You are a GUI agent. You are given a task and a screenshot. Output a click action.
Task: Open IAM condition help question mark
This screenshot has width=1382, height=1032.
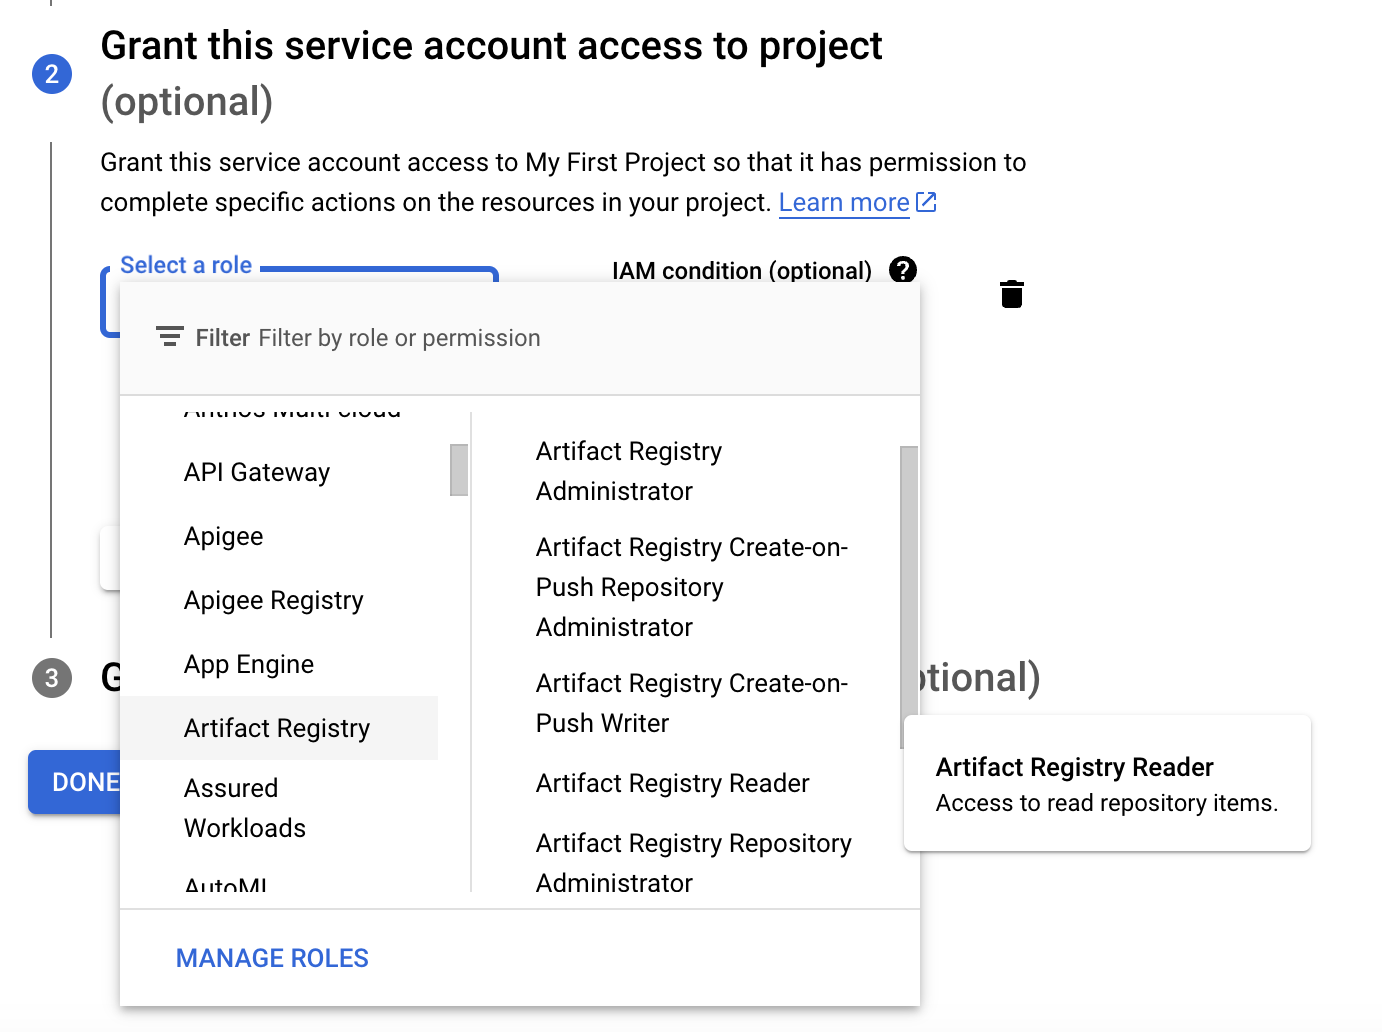tap(902, 270)
